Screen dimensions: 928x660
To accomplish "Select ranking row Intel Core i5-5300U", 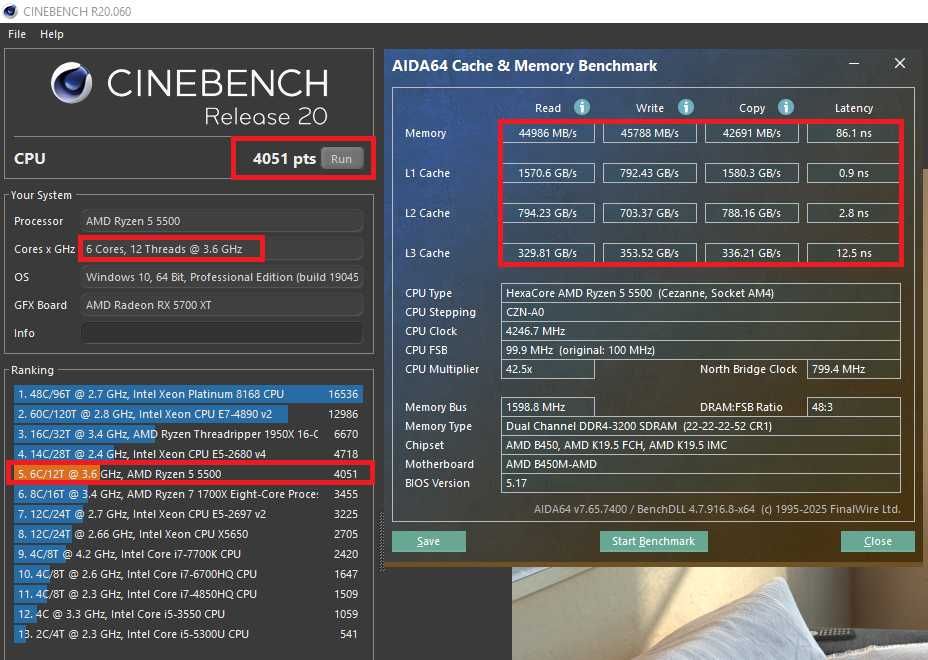I will 188,634.
